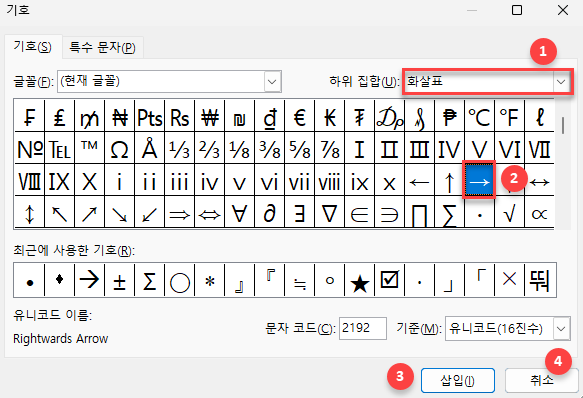Pick recently used bullet • symbol
The width and height of the screenshot is (583, 398).
30,280
